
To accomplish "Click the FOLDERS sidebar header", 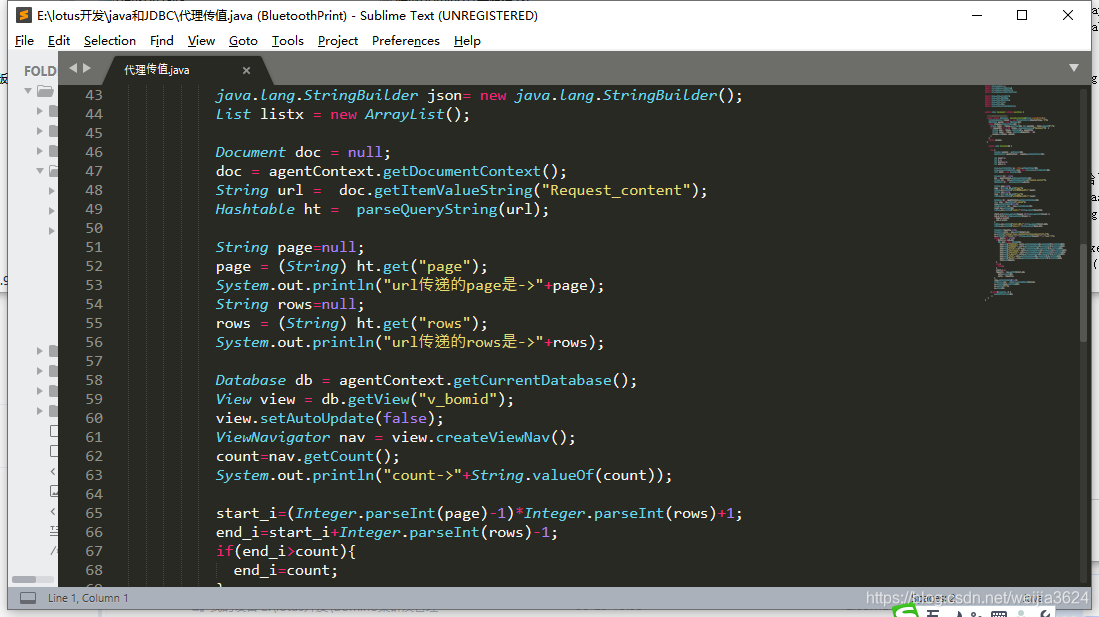I will pyautogui.click(x=40, y=71).
